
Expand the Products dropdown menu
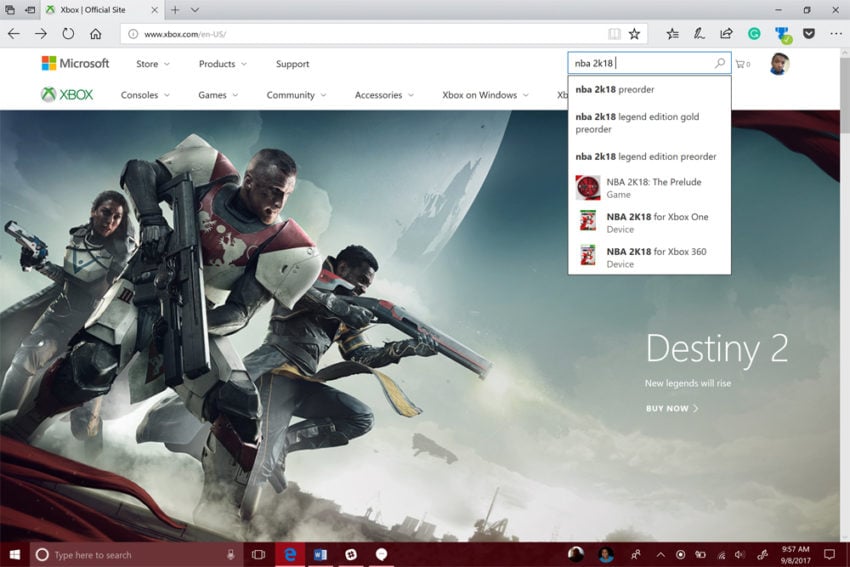pos(223,64)
